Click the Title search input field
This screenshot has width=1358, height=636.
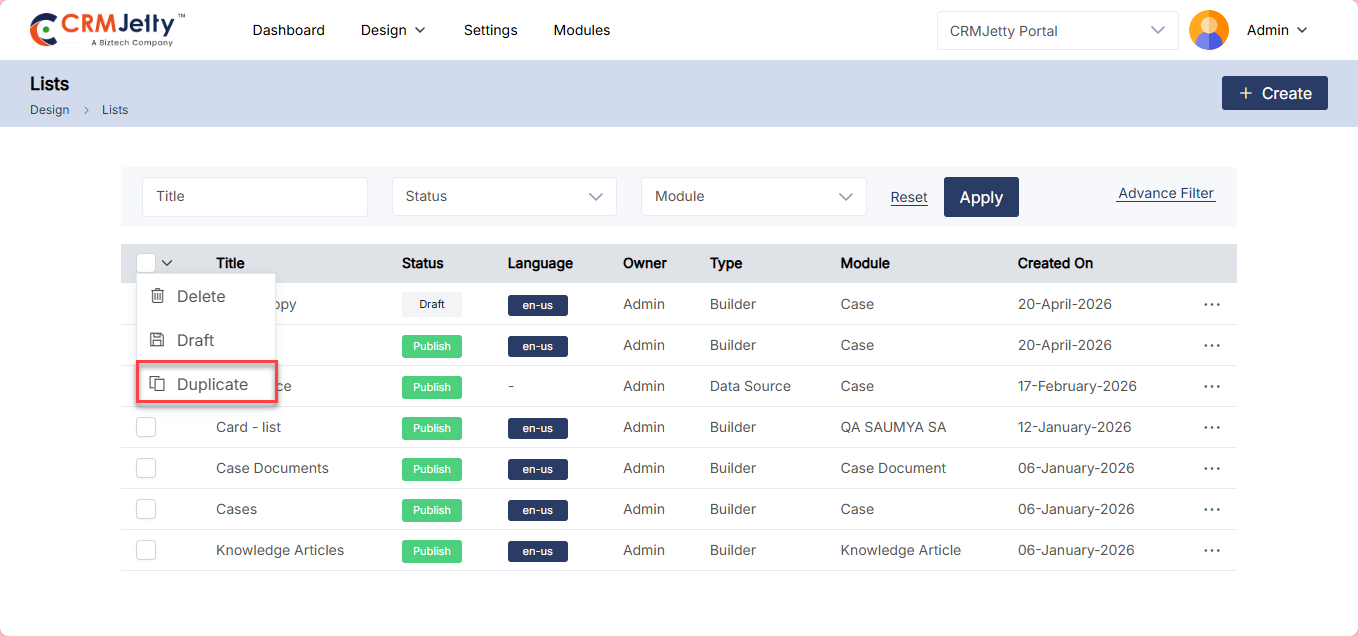pyautogui.click(x=255, y=197)
